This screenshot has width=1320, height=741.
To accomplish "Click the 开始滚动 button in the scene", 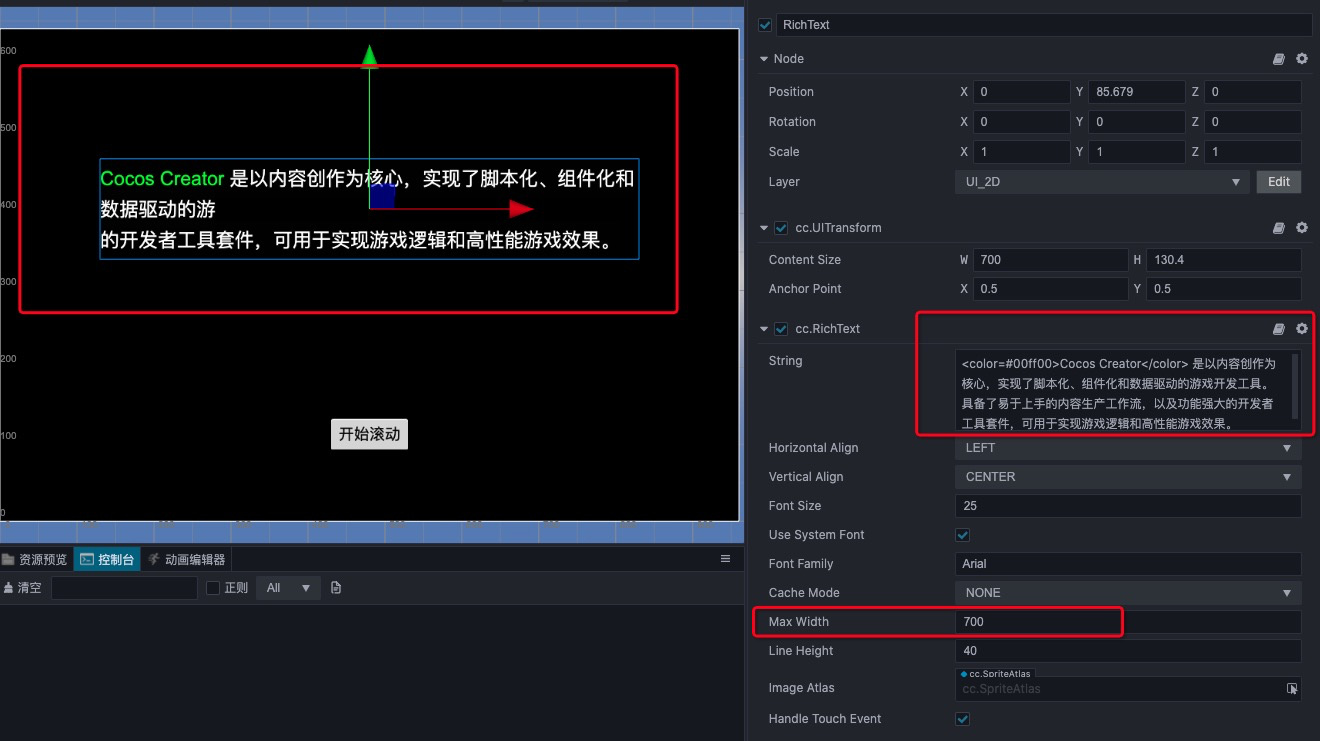I will click(370, 434).
